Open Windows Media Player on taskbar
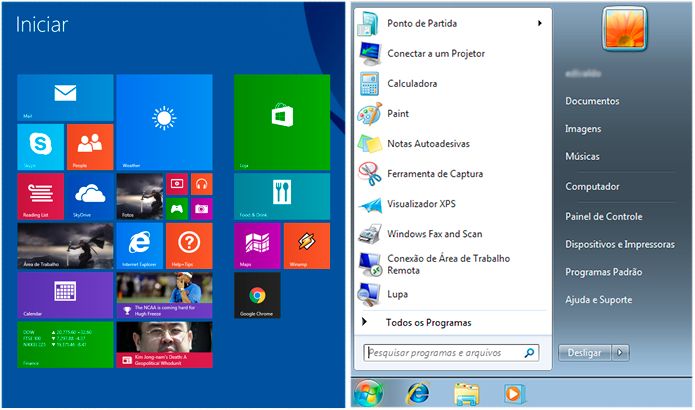Screen dimensions: 695x410 click(x=514, y=394)
